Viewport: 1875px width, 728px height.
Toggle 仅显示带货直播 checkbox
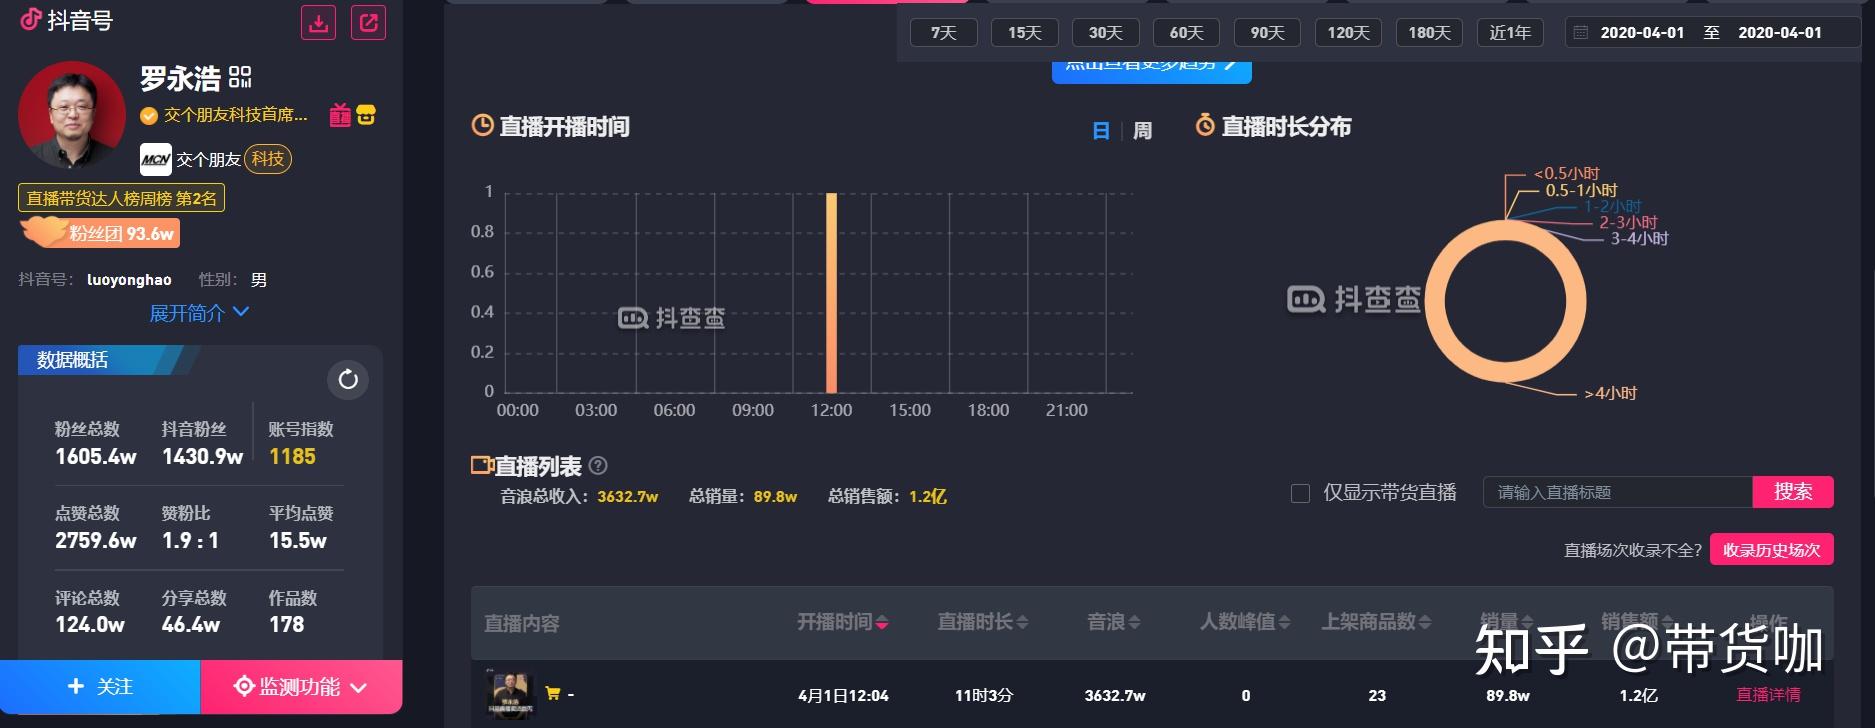[1300, 493]
